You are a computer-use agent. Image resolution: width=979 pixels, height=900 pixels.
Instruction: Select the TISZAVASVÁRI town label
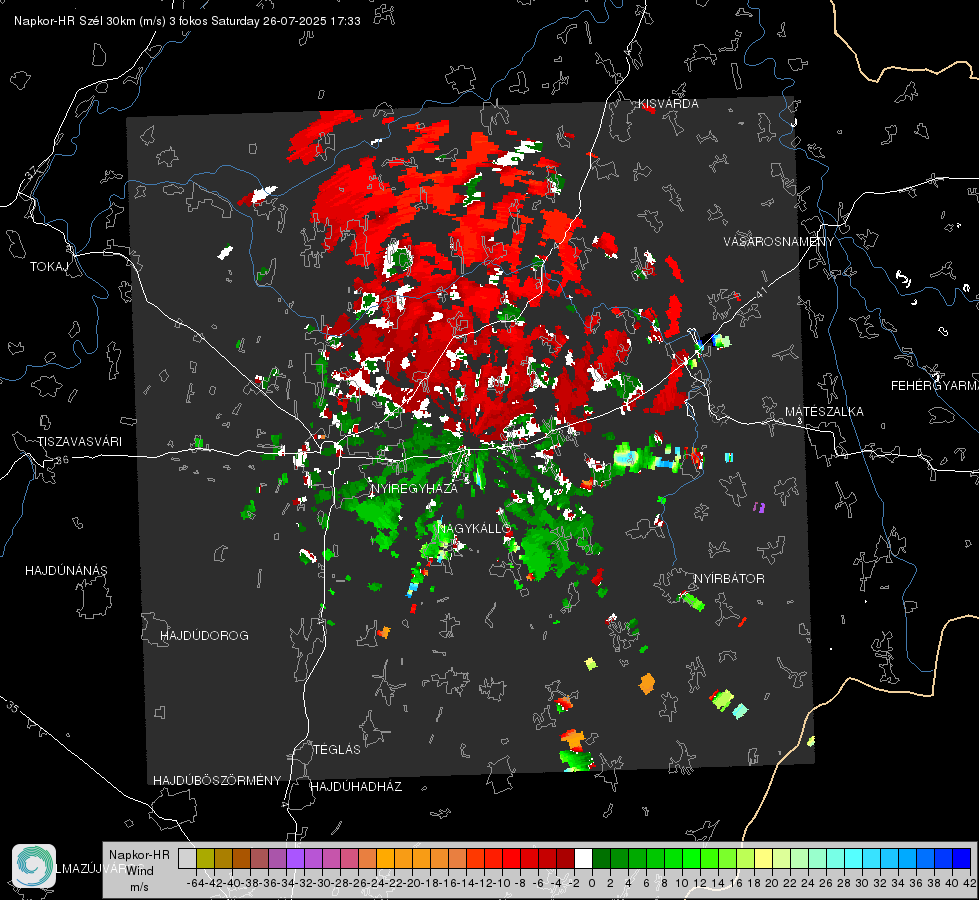[79, 442]
